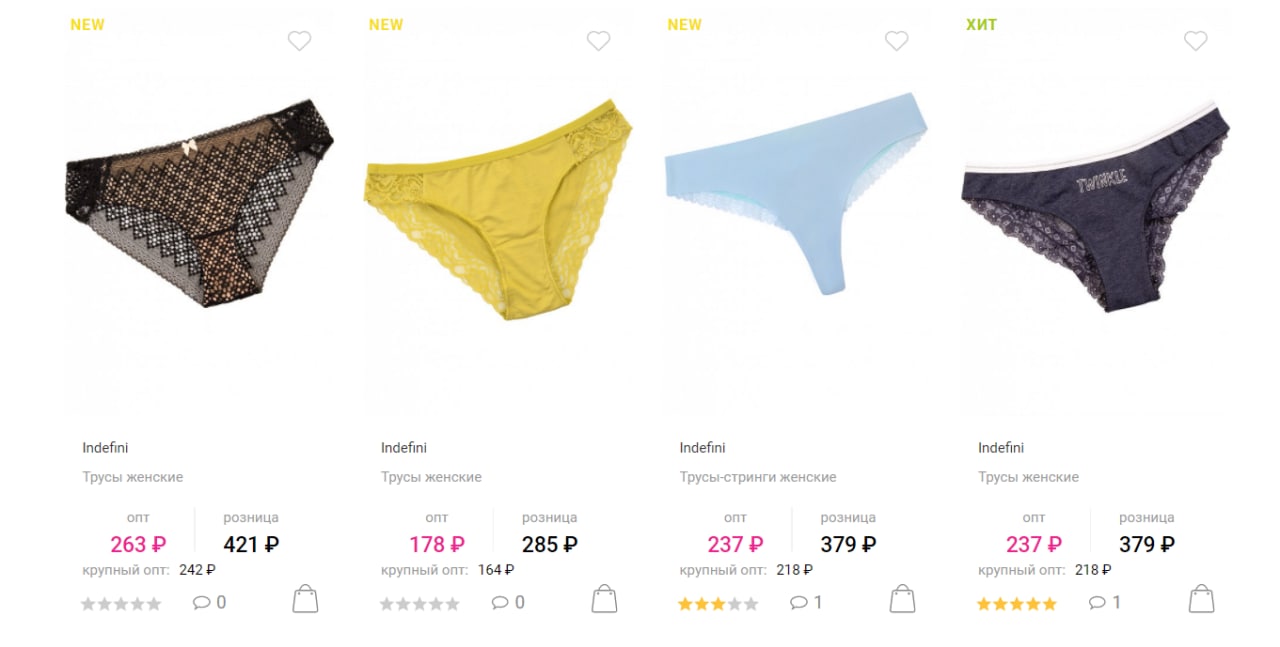
Task: Favorite the yellow panties with heart icon
Action: pyautogui.click(x=598, y=41)
